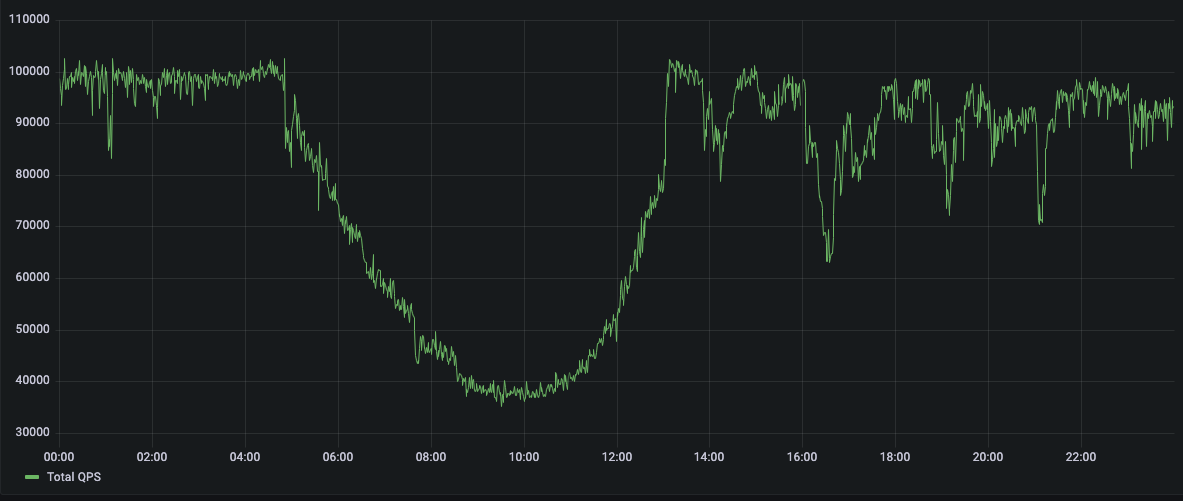This screenshot has width=1183, height=501.
Task: Click the 06:00 time axis label
Action: click(338, 456)
